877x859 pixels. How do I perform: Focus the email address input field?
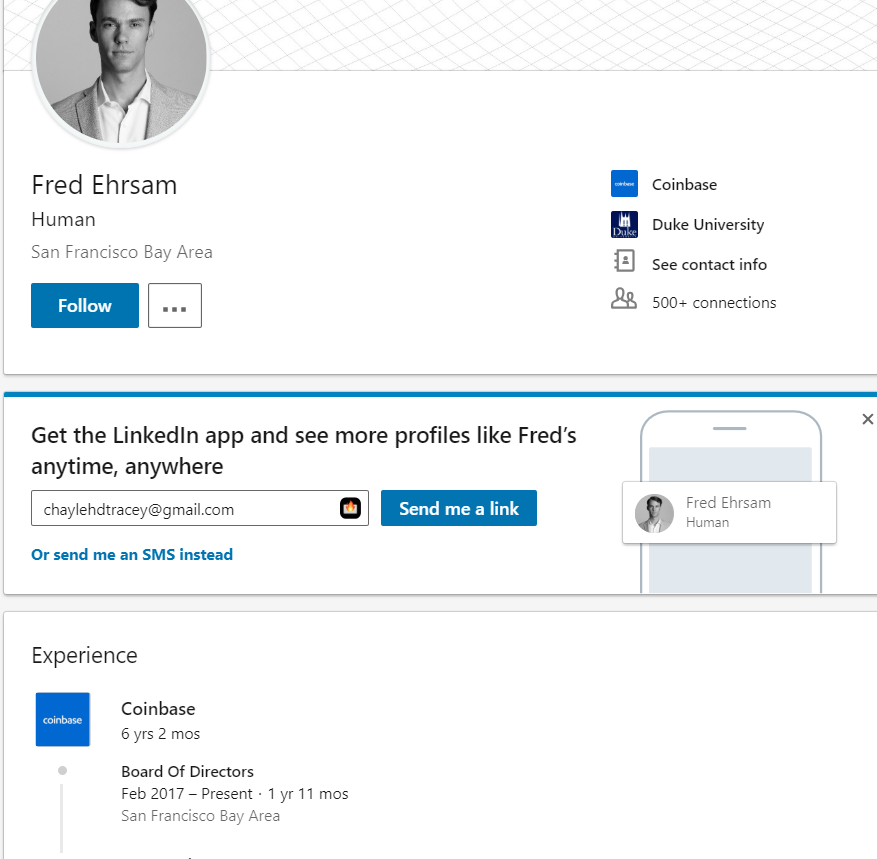185,509
